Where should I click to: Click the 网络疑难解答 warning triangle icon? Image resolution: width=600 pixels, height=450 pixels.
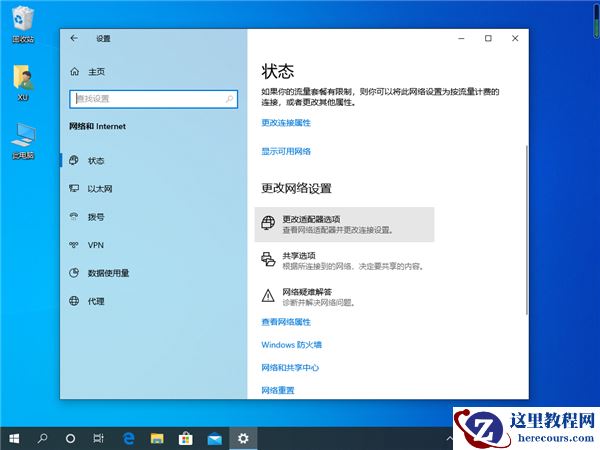coord(268,295)
